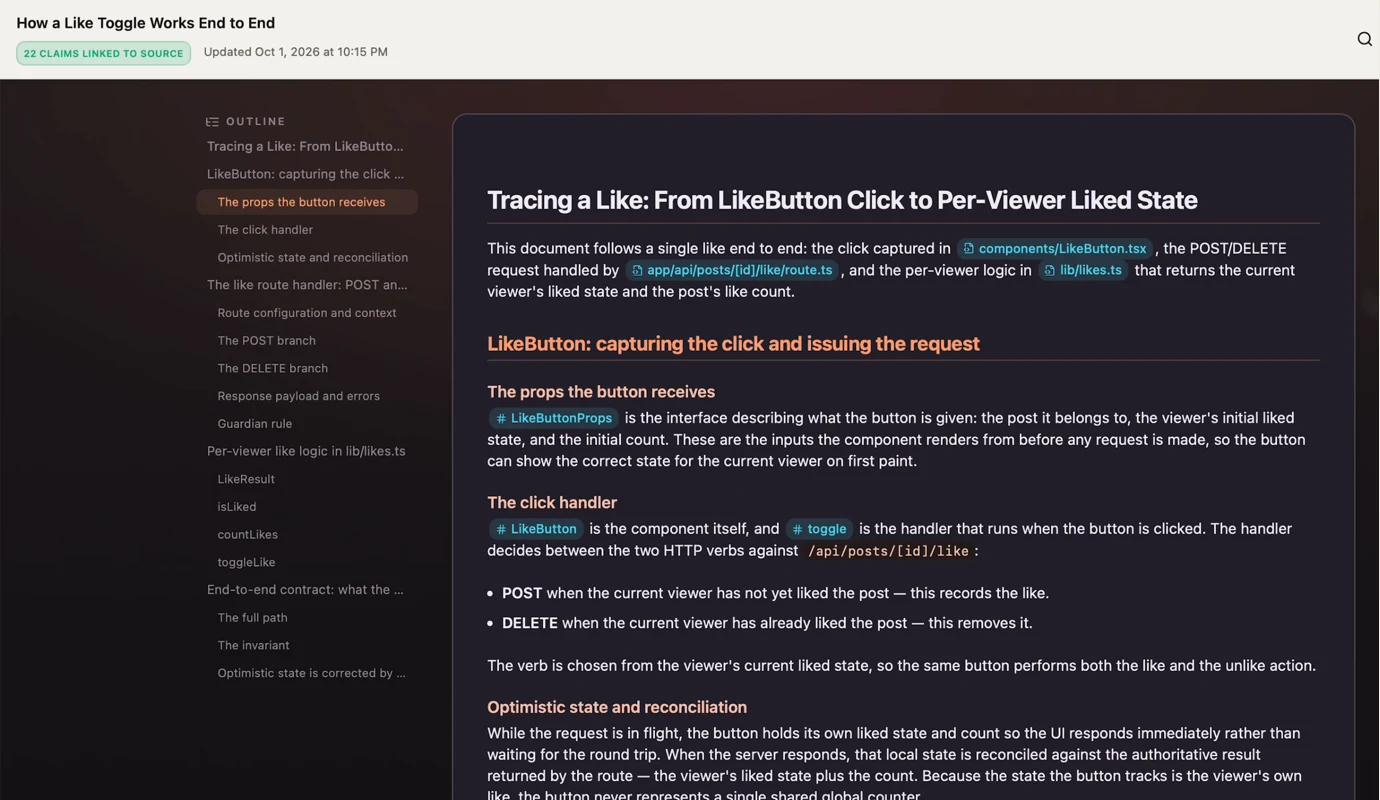The image size is (1380, 800).
Task: Open the lib/likes.ts file chip
Action: (x=1082, y=270)
